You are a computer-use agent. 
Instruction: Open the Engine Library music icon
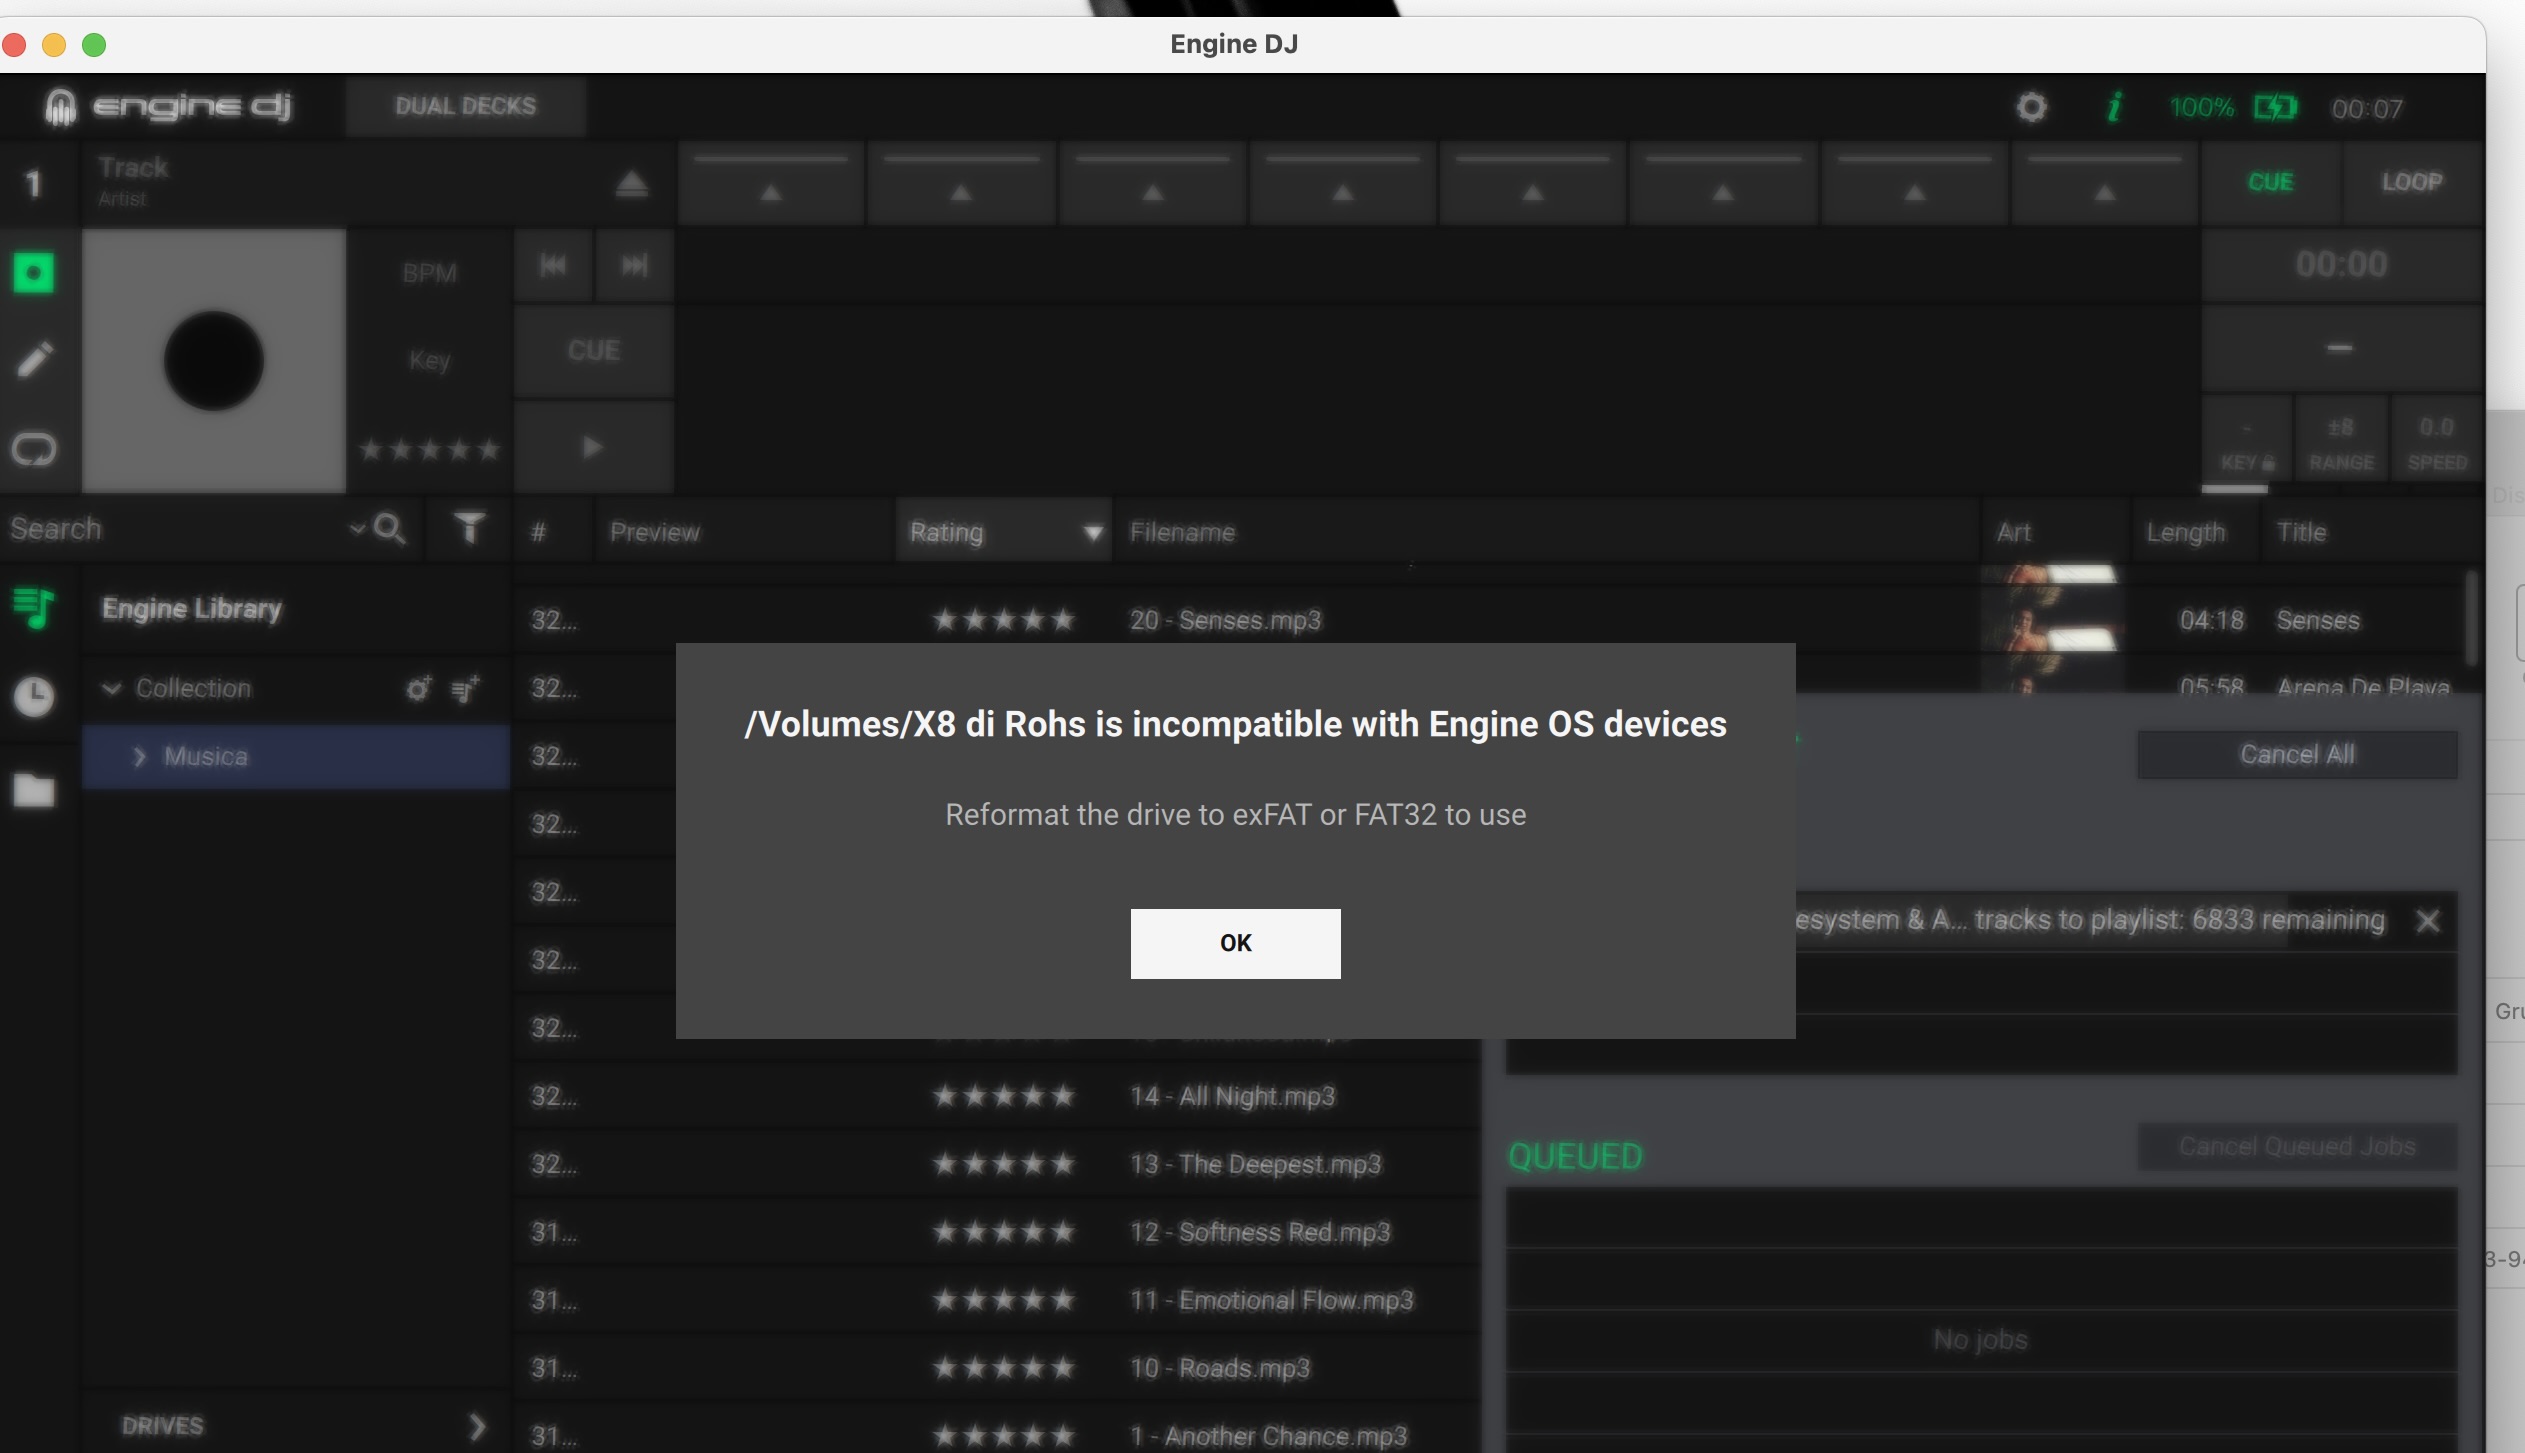click(34, 607)
